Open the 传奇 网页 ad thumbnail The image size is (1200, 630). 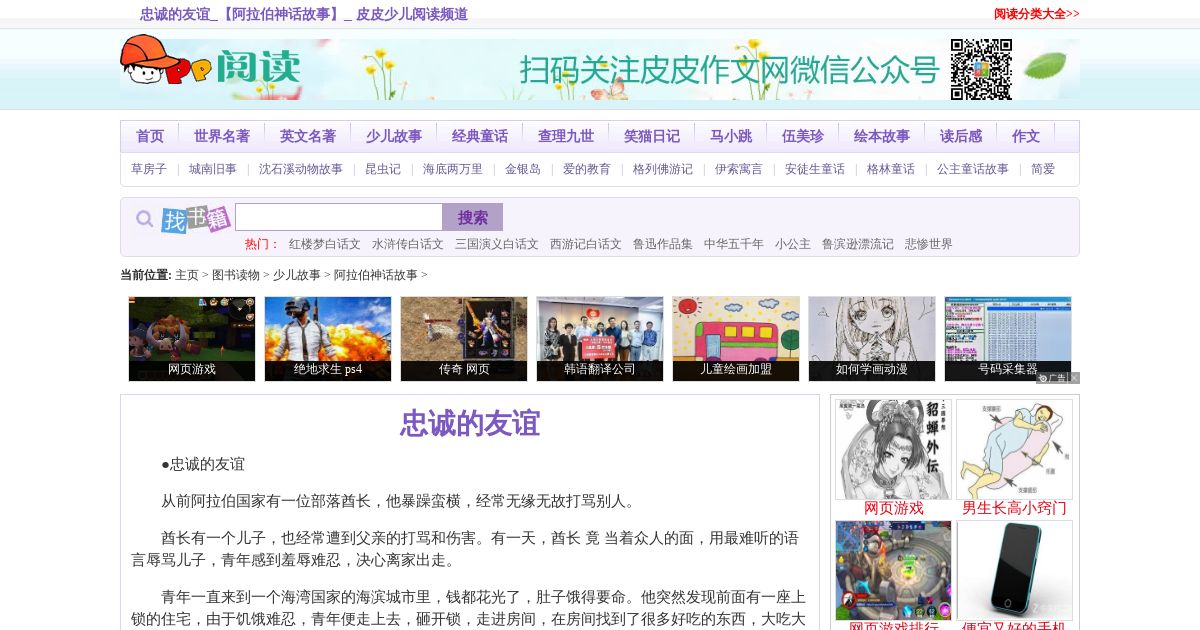(464, 339)
